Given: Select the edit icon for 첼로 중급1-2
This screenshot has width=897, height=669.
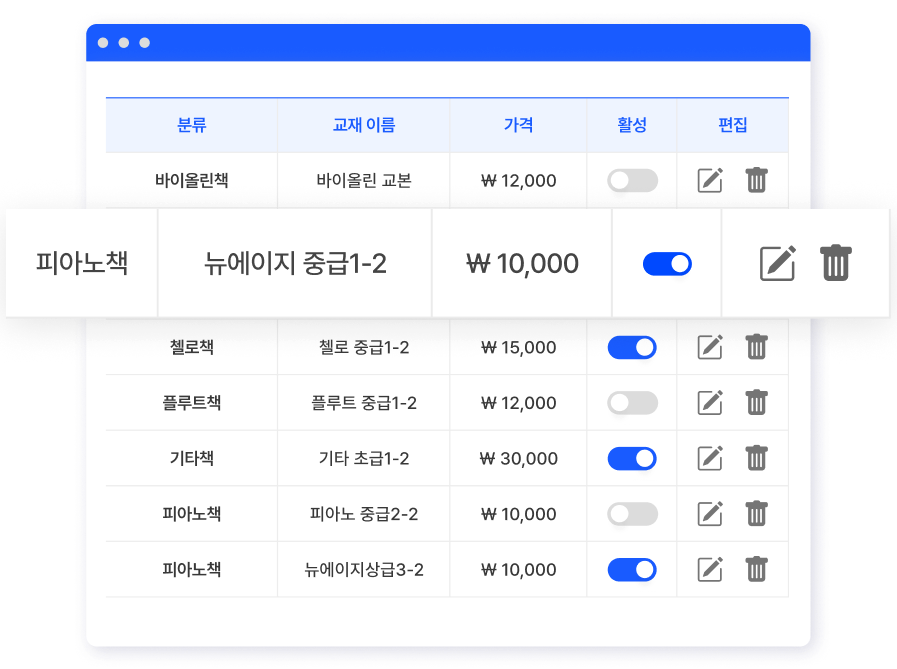Looking at the screenshot, I should (x=710, y=347).
